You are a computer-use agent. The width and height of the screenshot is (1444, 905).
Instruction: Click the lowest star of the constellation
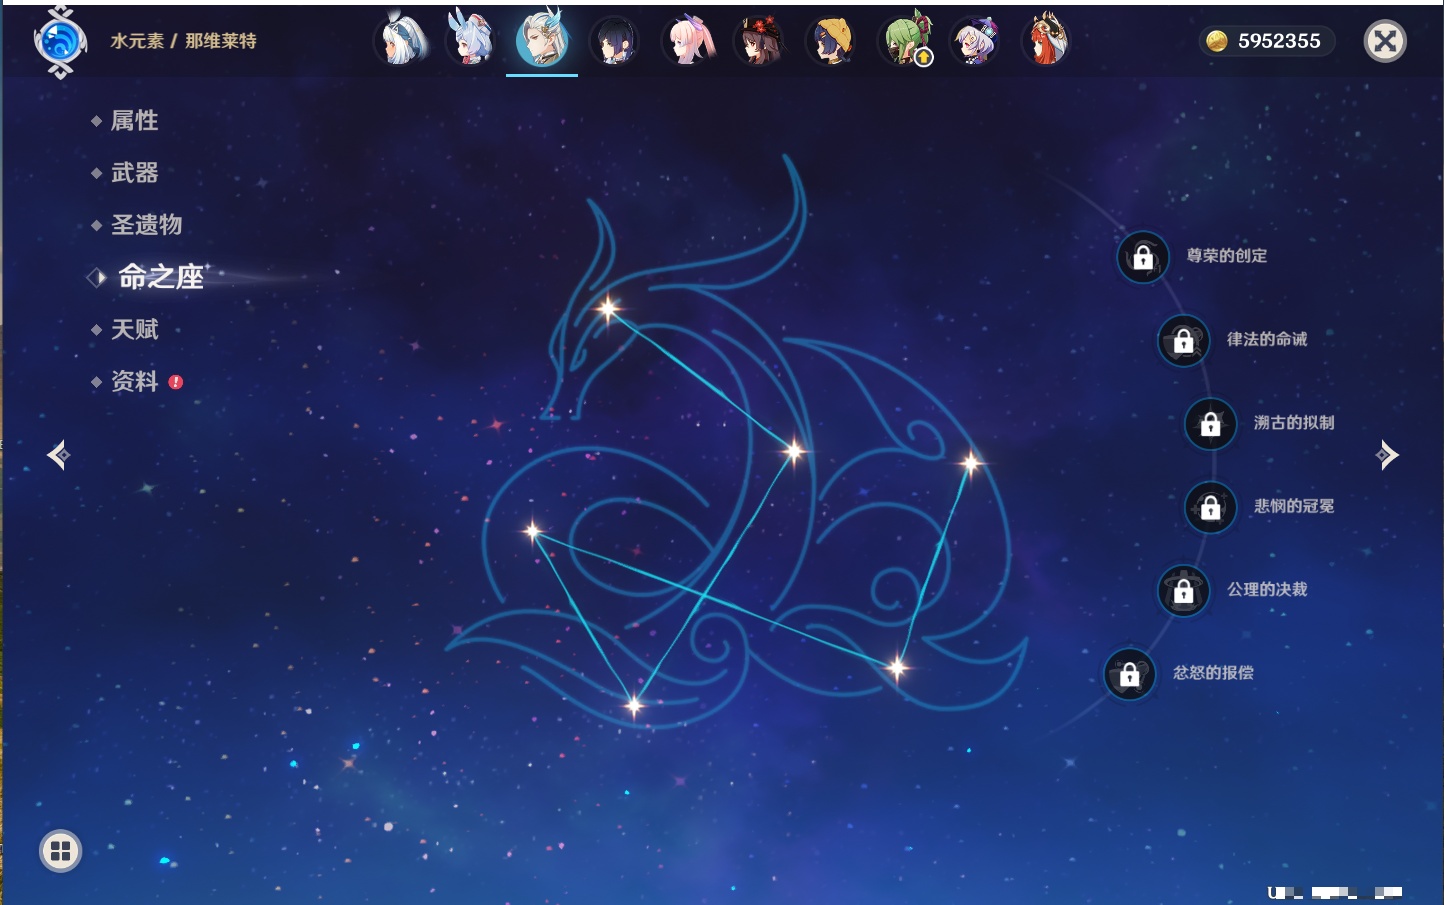coord(634,706)
